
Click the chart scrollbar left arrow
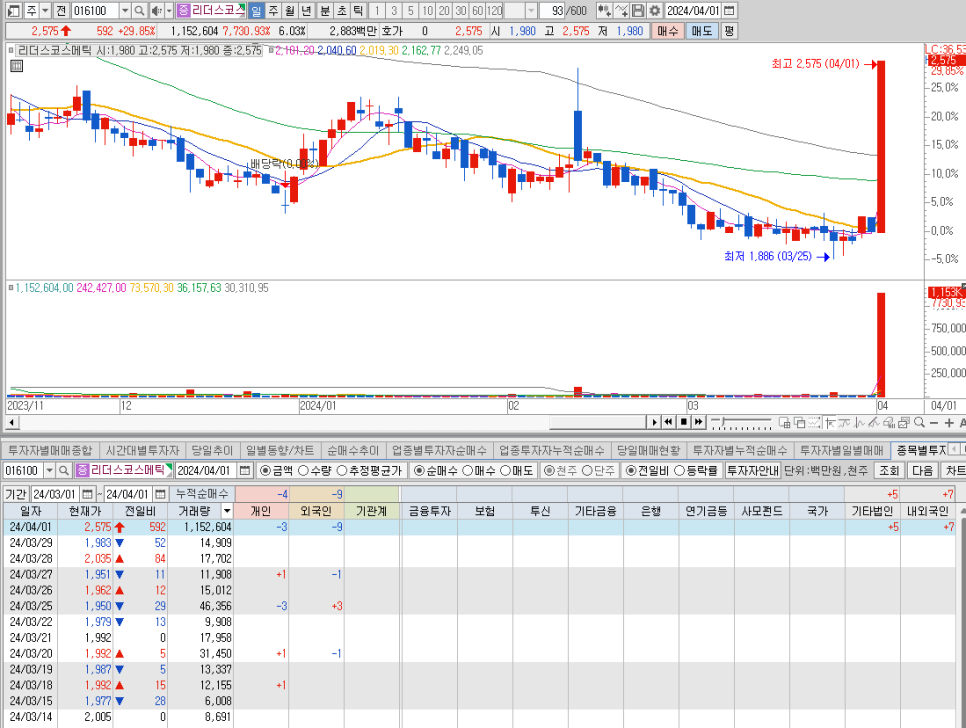tap(12, 422)
